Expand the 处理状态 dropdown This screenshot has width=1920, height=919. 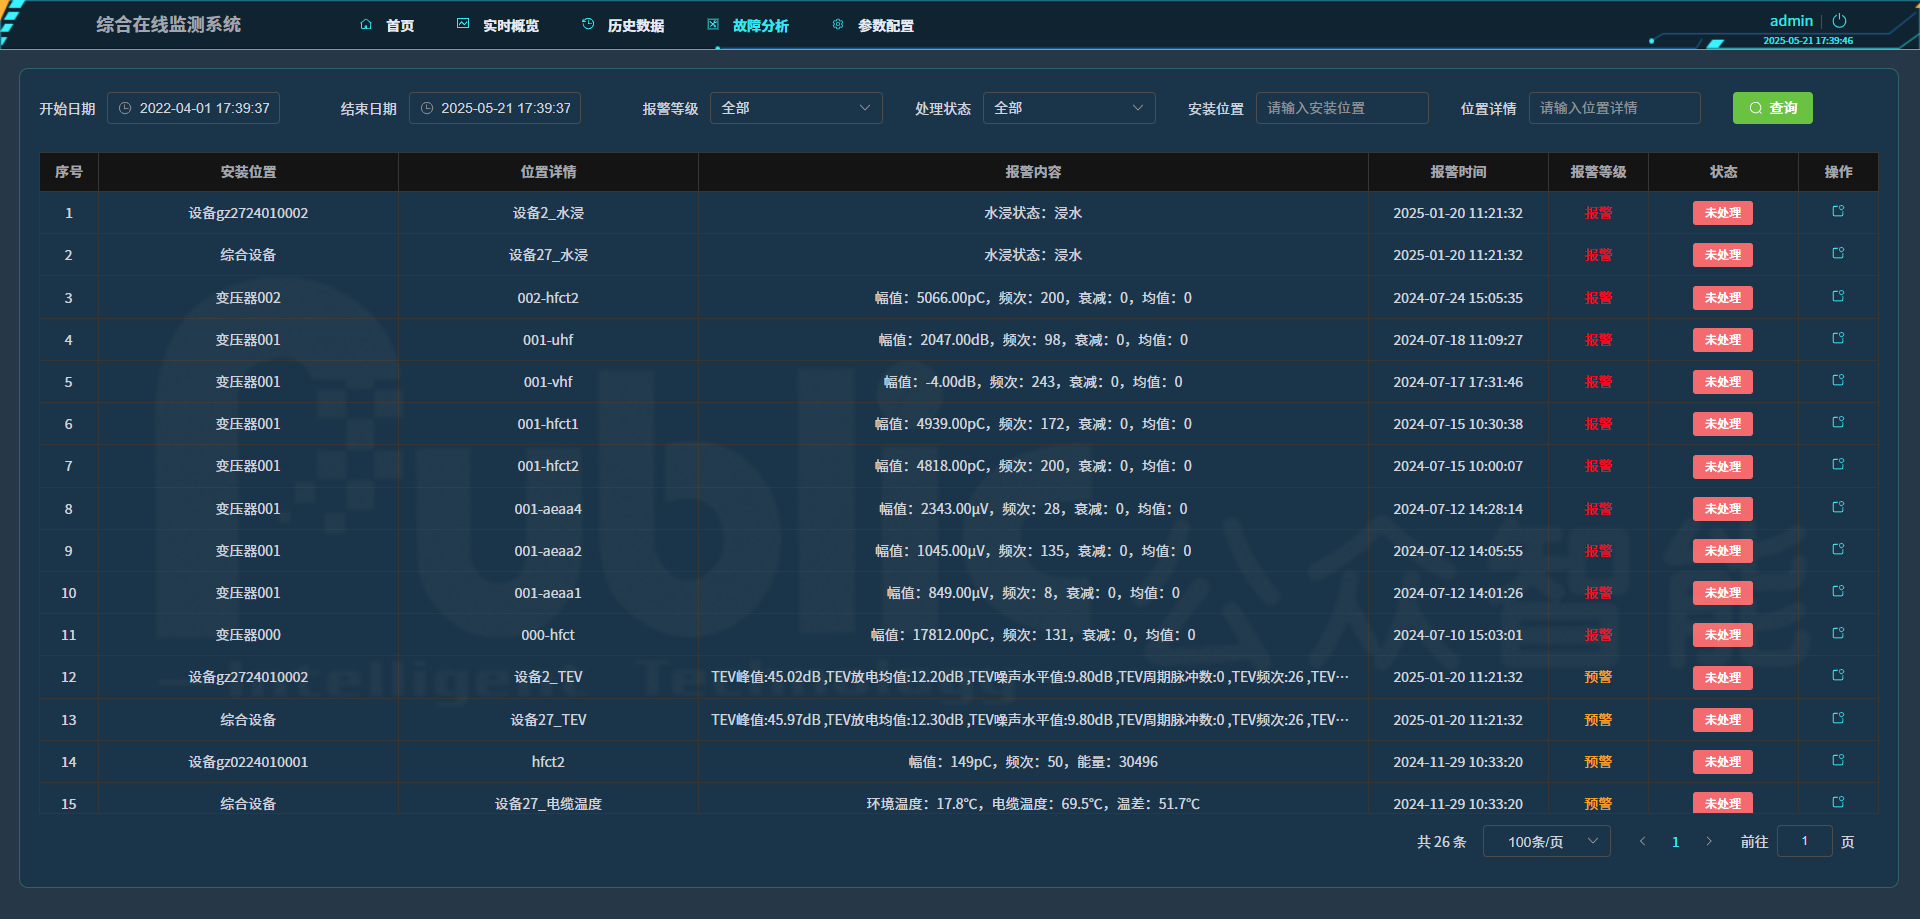[1068, 108]
